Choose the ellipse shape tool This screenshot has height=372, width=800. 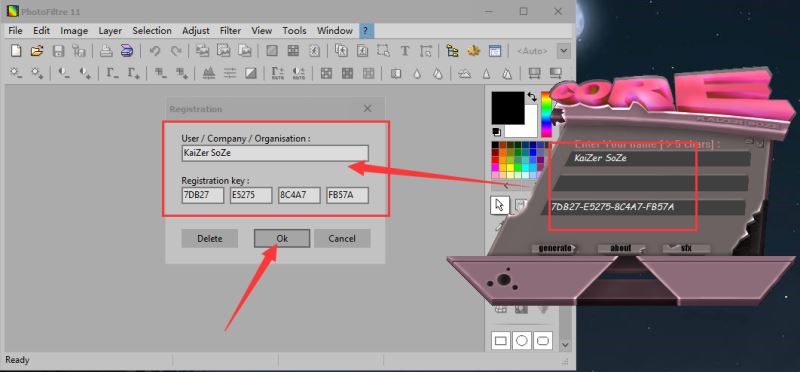[x=521, y=340]
